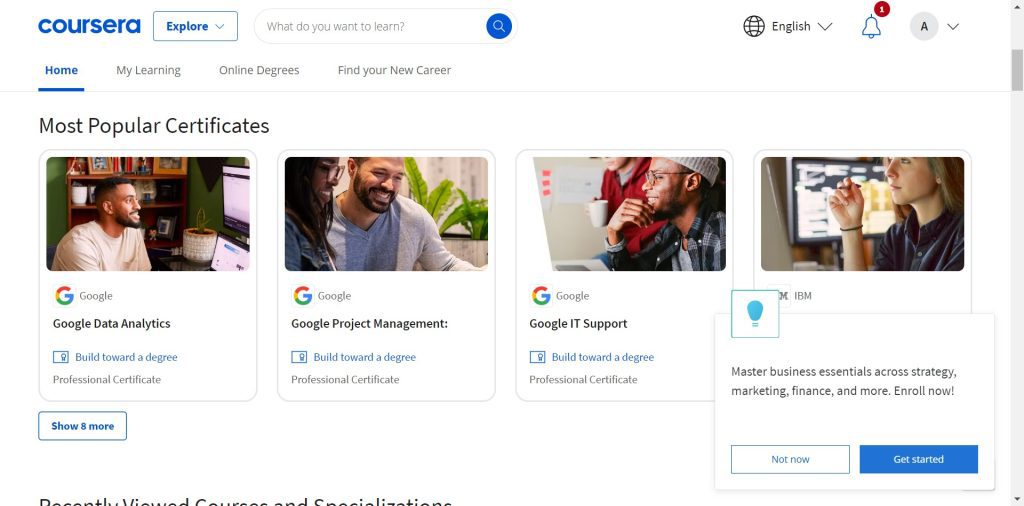
Task: Open the notifications bell icon
Action: [871, 27]
